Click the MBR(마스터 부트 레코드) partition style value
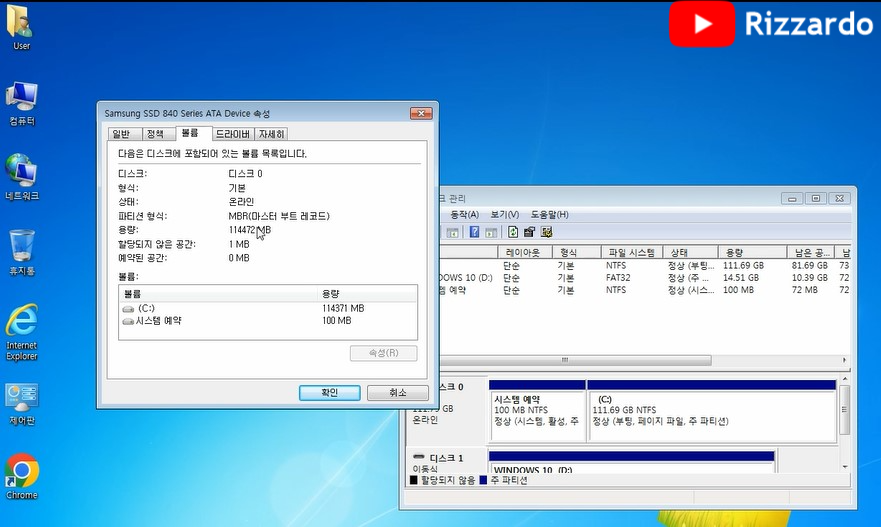Image resolution: width=881 pixels, height=527 pixels. (x=279, y=216)
